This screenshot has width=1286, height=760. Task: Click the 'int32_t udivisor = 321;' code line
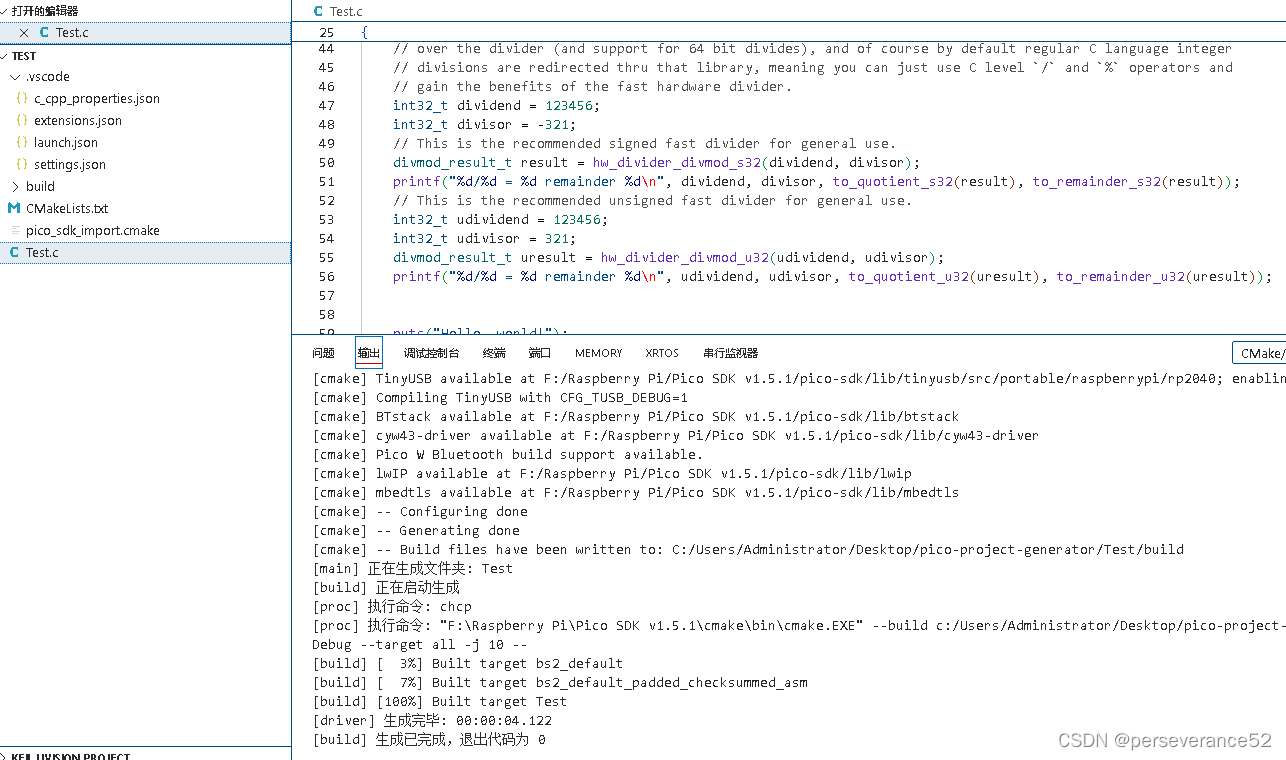tap(484, 239)
